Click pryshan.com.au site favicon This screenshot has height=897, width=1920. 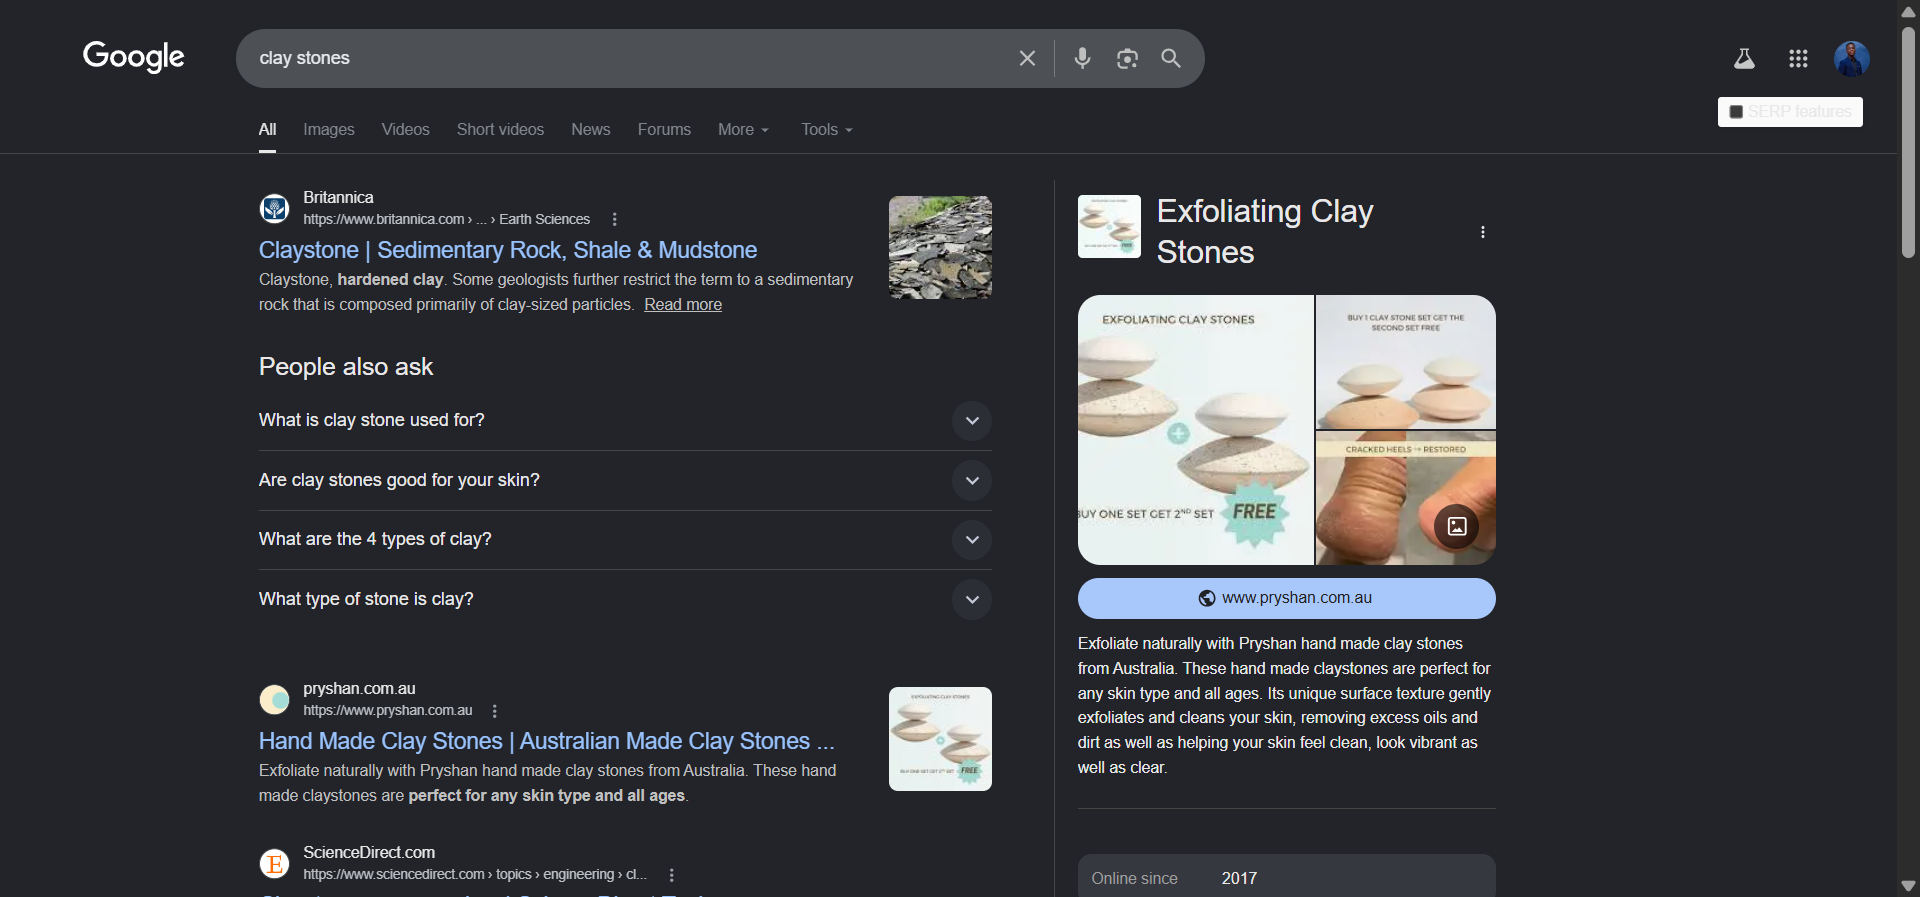tap(274, 700)
